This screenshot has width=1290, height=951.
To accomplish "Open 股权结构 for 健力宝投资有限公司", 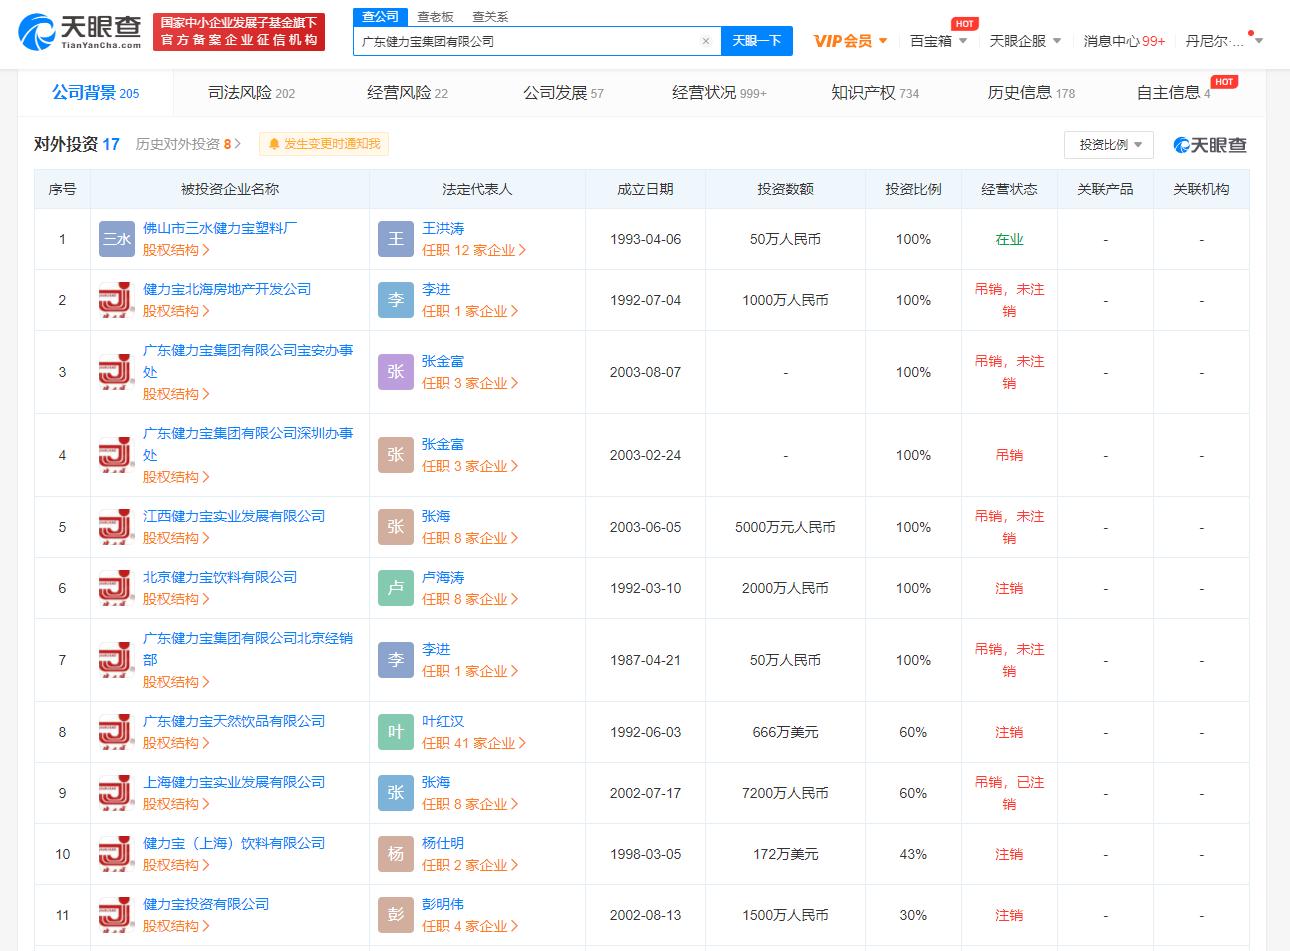I will click(x=176, y=925).
